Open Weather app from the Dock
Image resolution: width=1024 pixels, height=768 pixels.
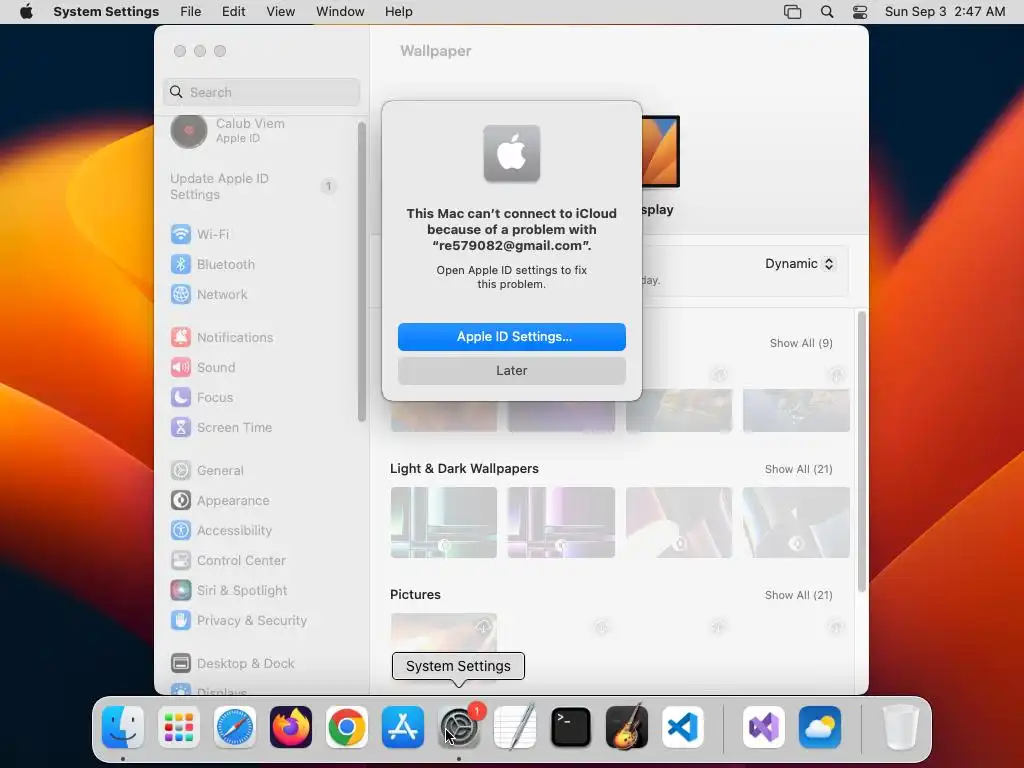[820, 727]
